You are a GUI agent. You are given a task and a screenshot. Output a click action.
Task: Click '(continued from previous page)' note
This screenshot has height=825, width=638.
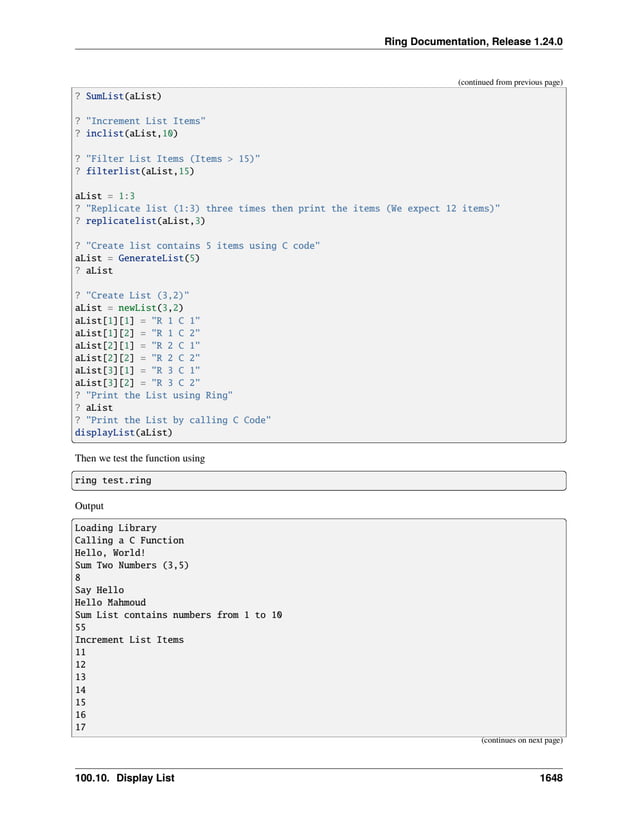[x=510, y=82]
